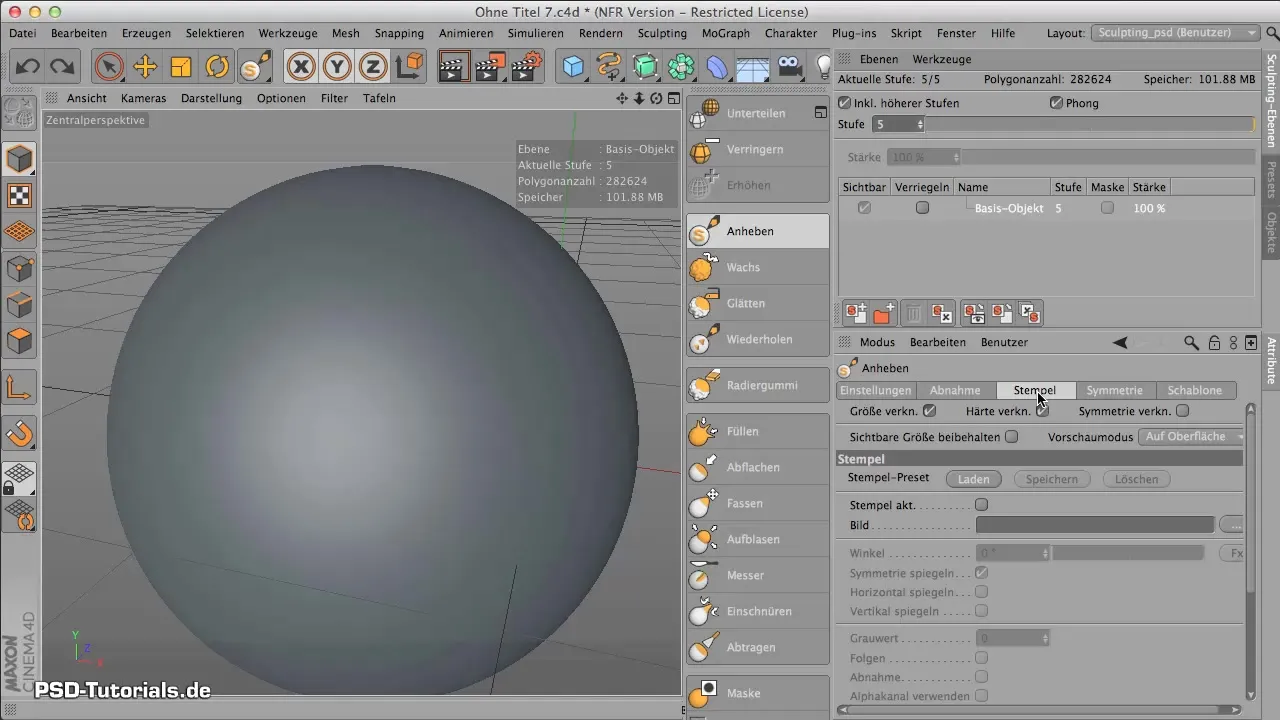Image resolution: width=1280 pixels, height=720 pixels.
Task: Open the Sculpting menu
Action: 662,33
